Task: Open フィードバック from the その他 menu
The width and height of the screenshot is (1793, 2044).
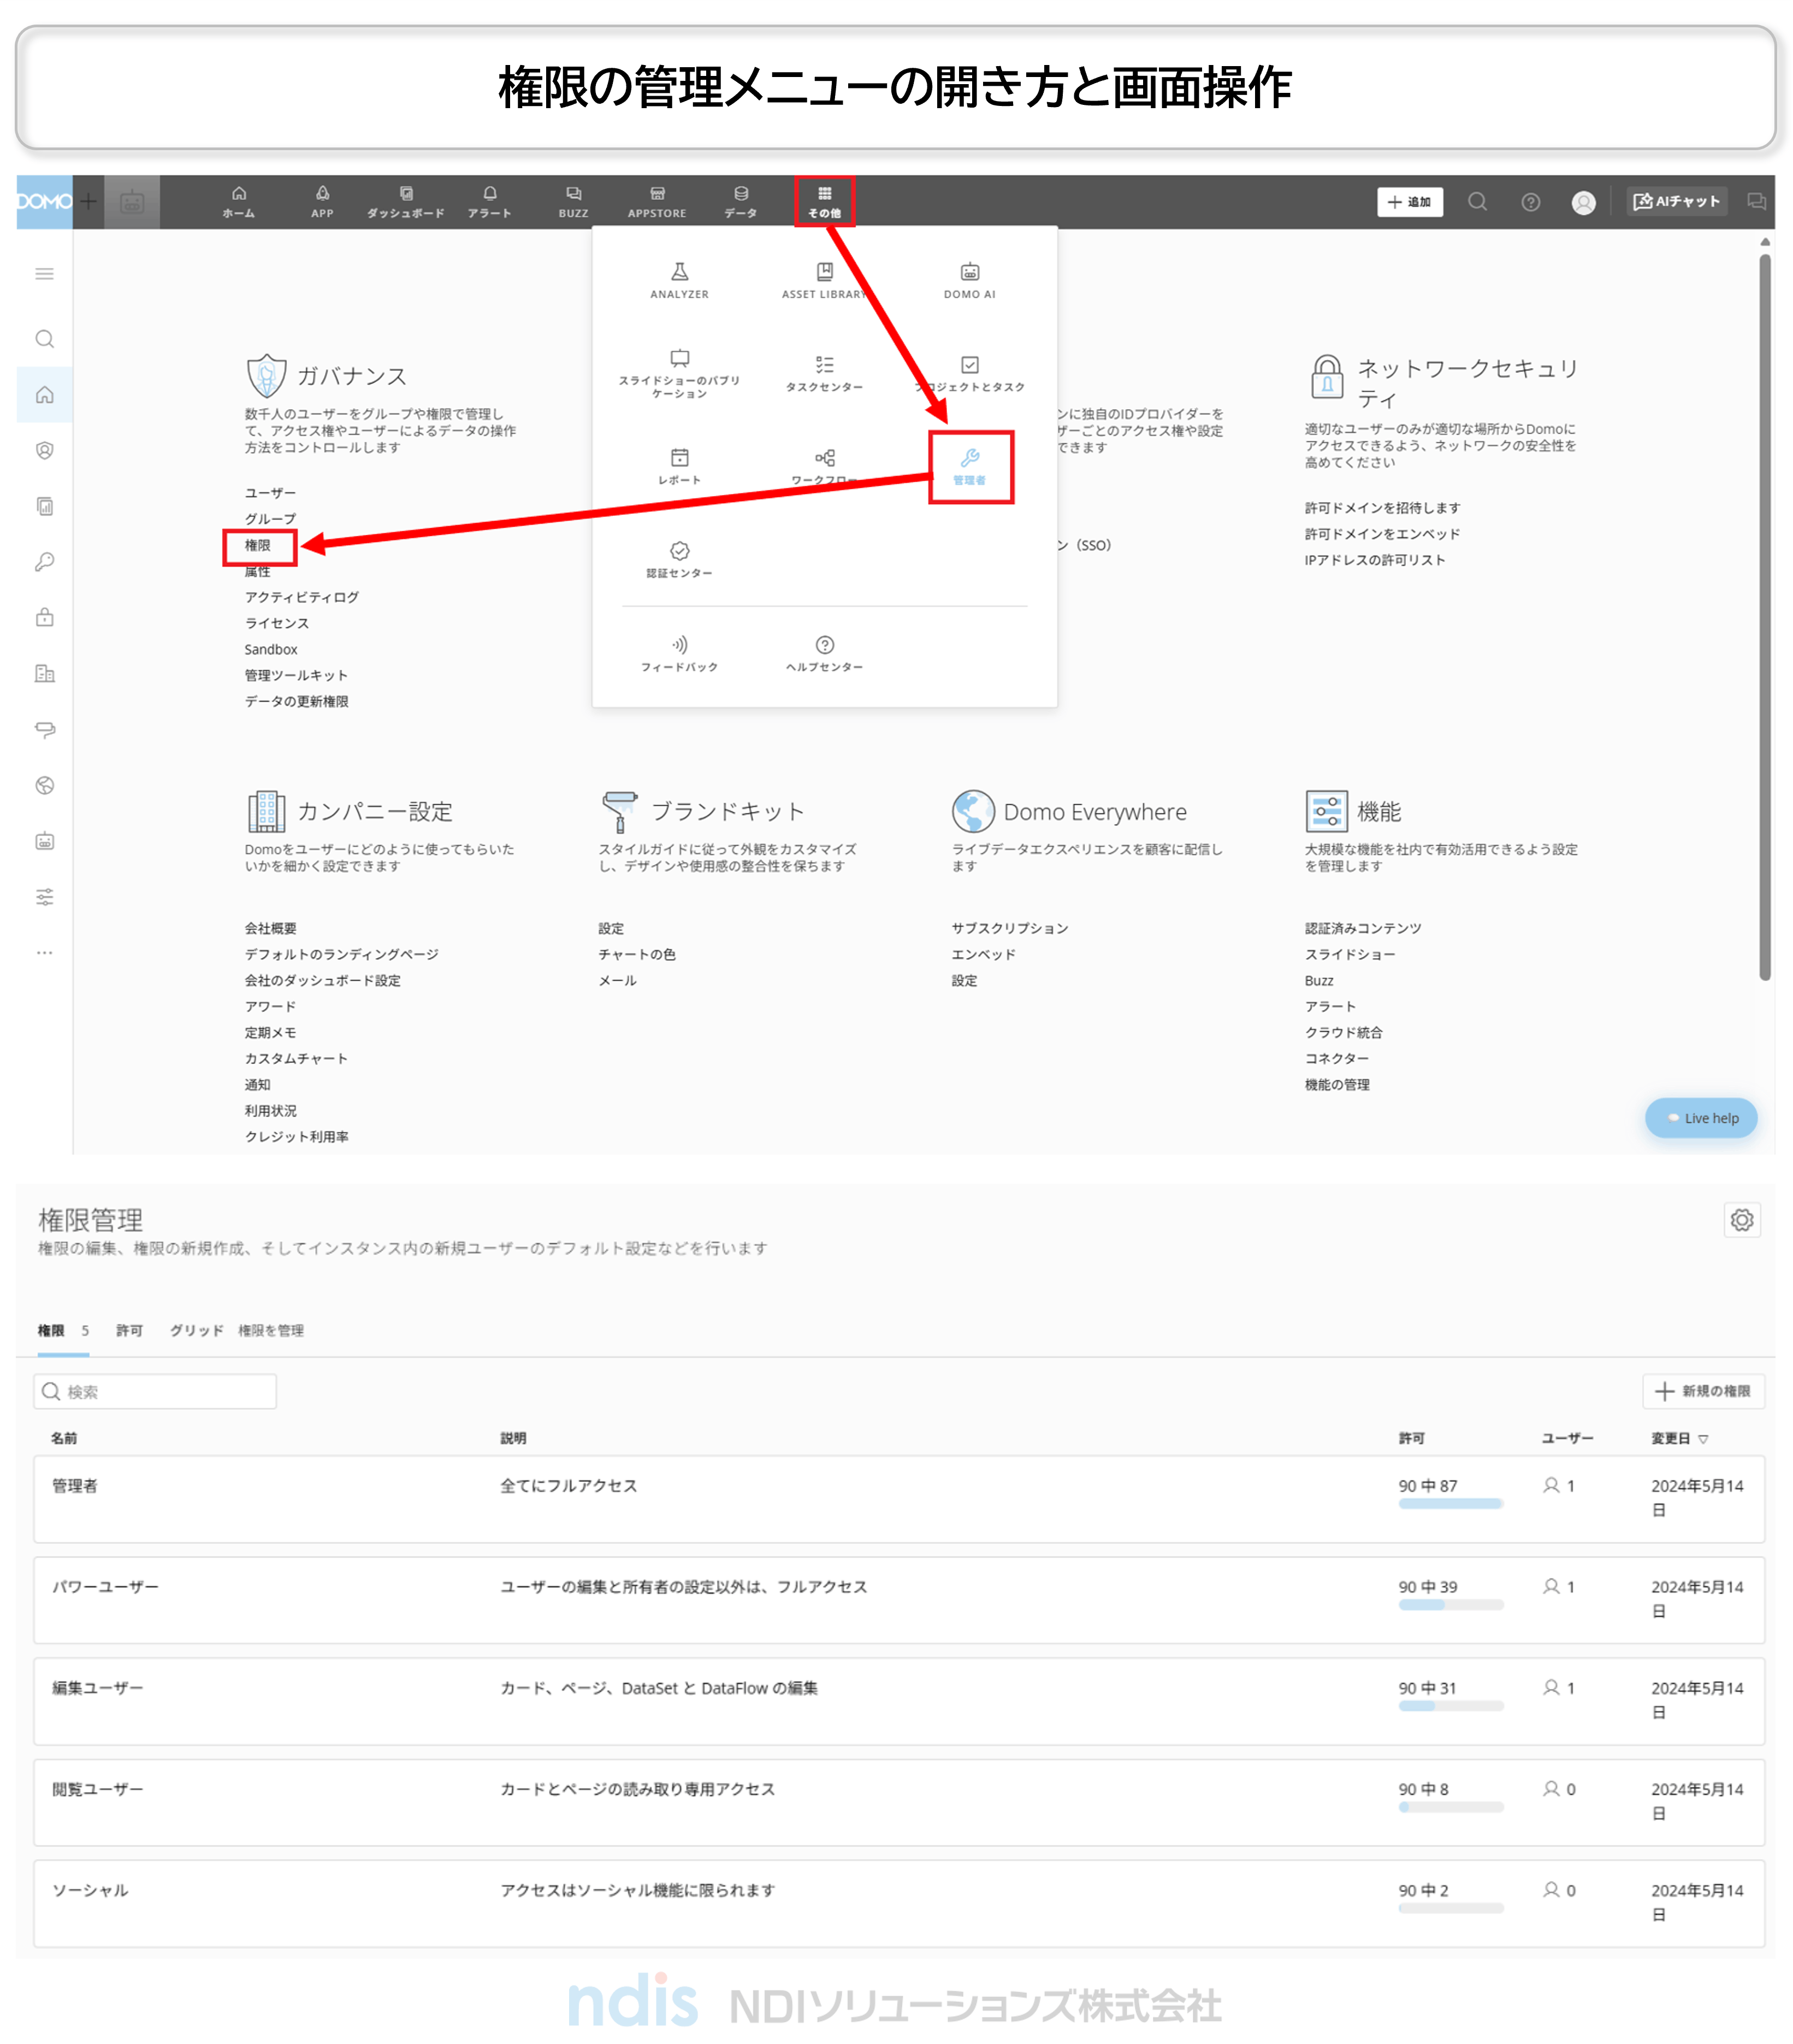Action: [679, 653]
